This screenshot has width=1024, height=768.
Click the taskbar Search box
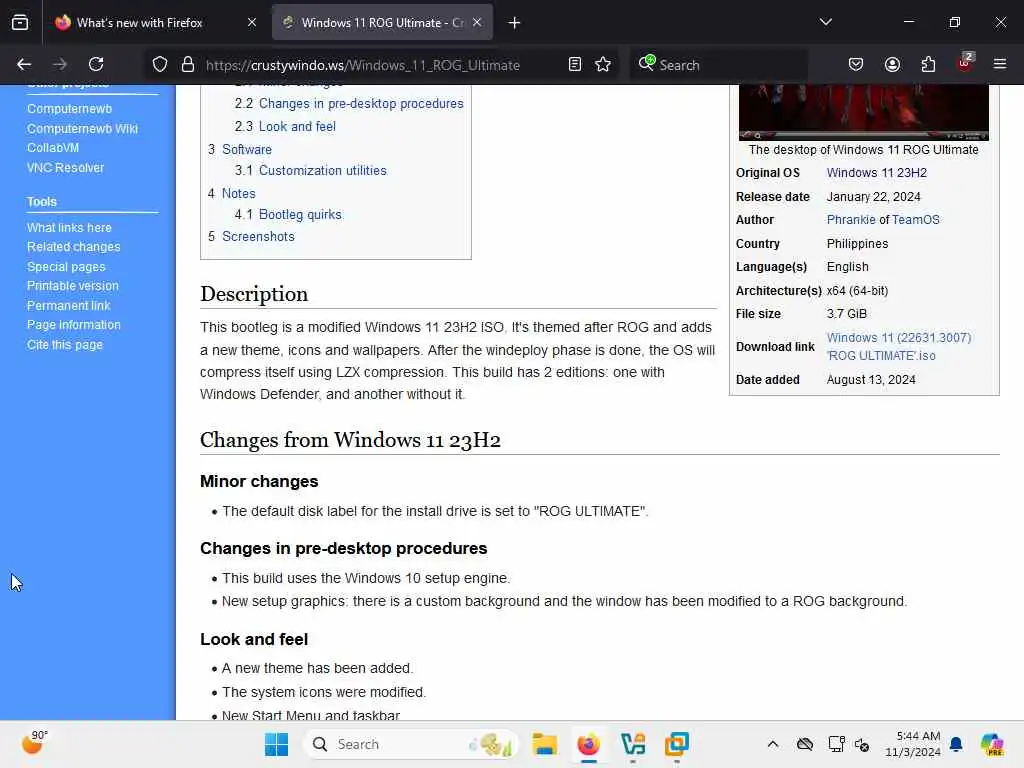pos(411,744)
